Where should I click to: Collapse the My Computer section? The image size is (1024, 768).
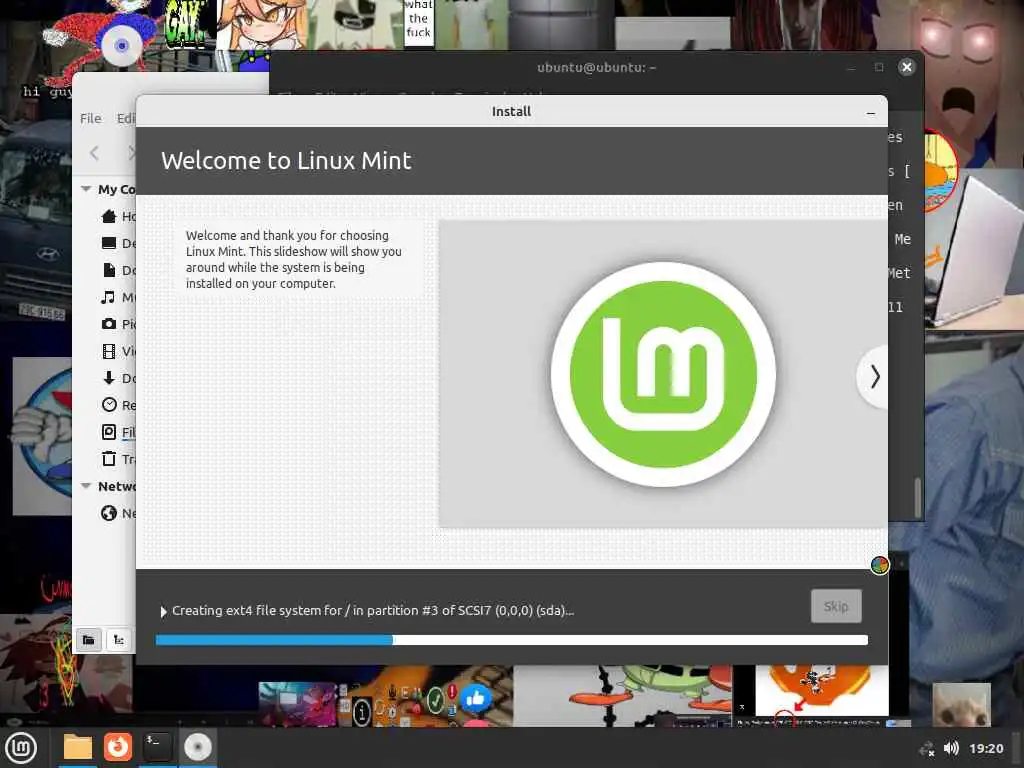pos(86,189)
